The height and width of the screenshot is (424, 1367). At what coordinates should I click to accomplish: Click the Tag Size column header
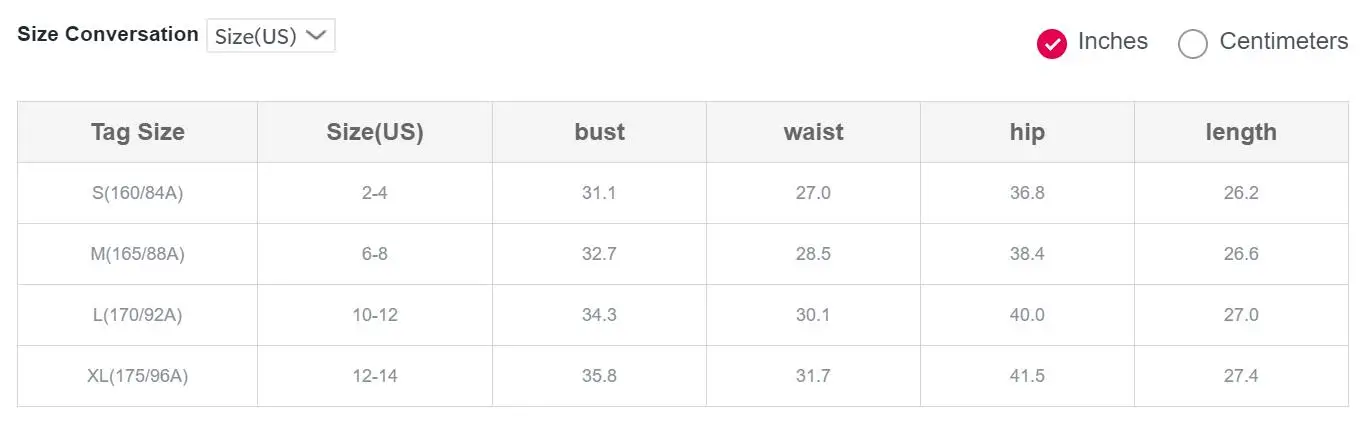coord(138,132)
